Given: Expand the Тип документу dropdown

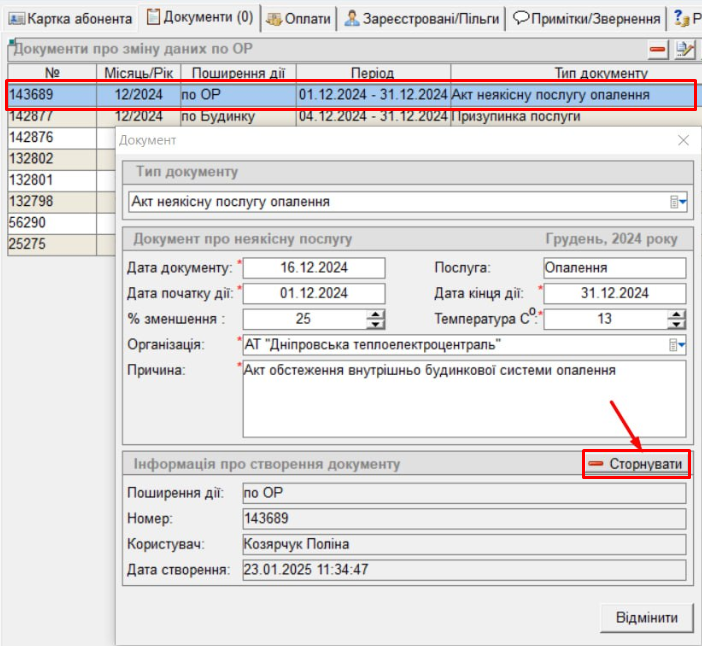Looking at the screenshot, I should coord(679,202).
